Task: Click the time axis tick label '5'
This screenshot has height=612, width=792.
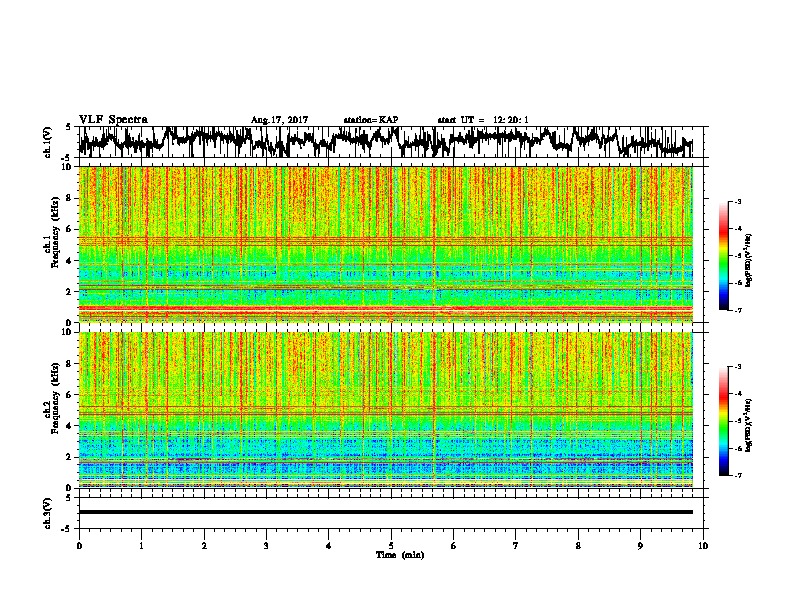Action: pyautogui.click(x=391, y=546)
